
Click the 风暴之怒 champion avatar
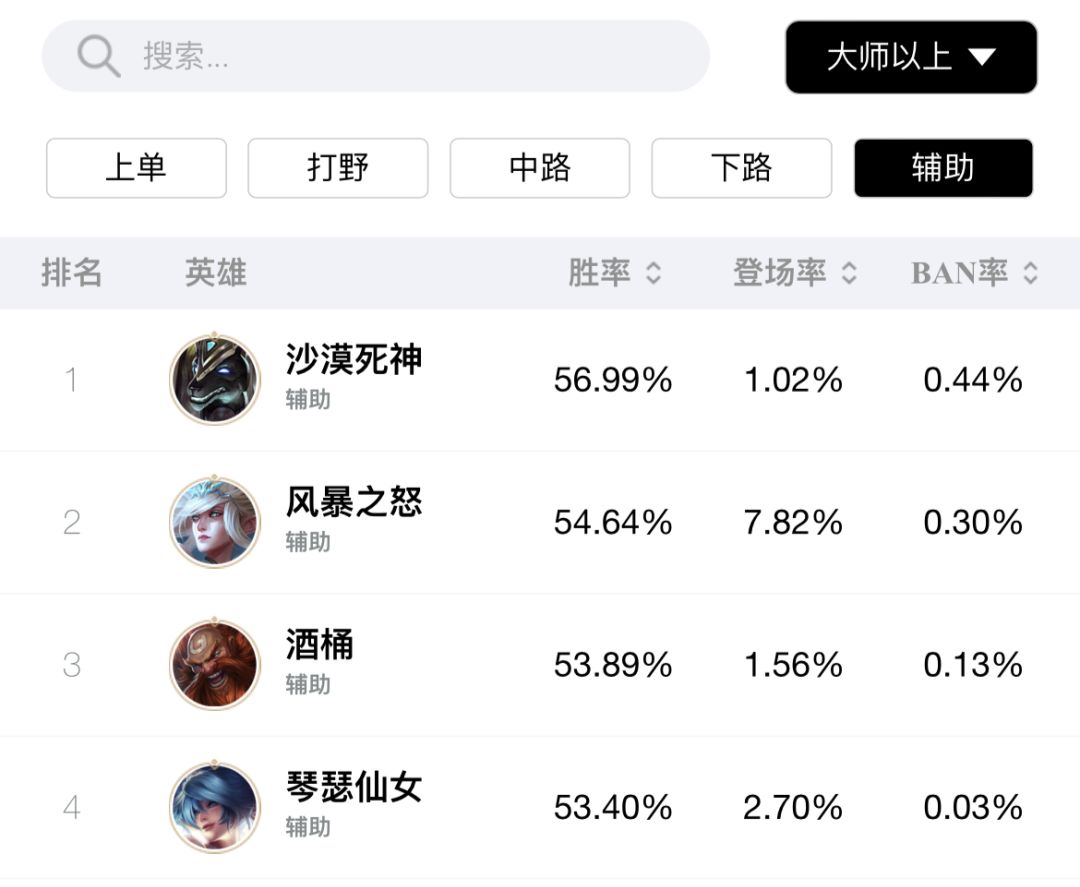214,522
